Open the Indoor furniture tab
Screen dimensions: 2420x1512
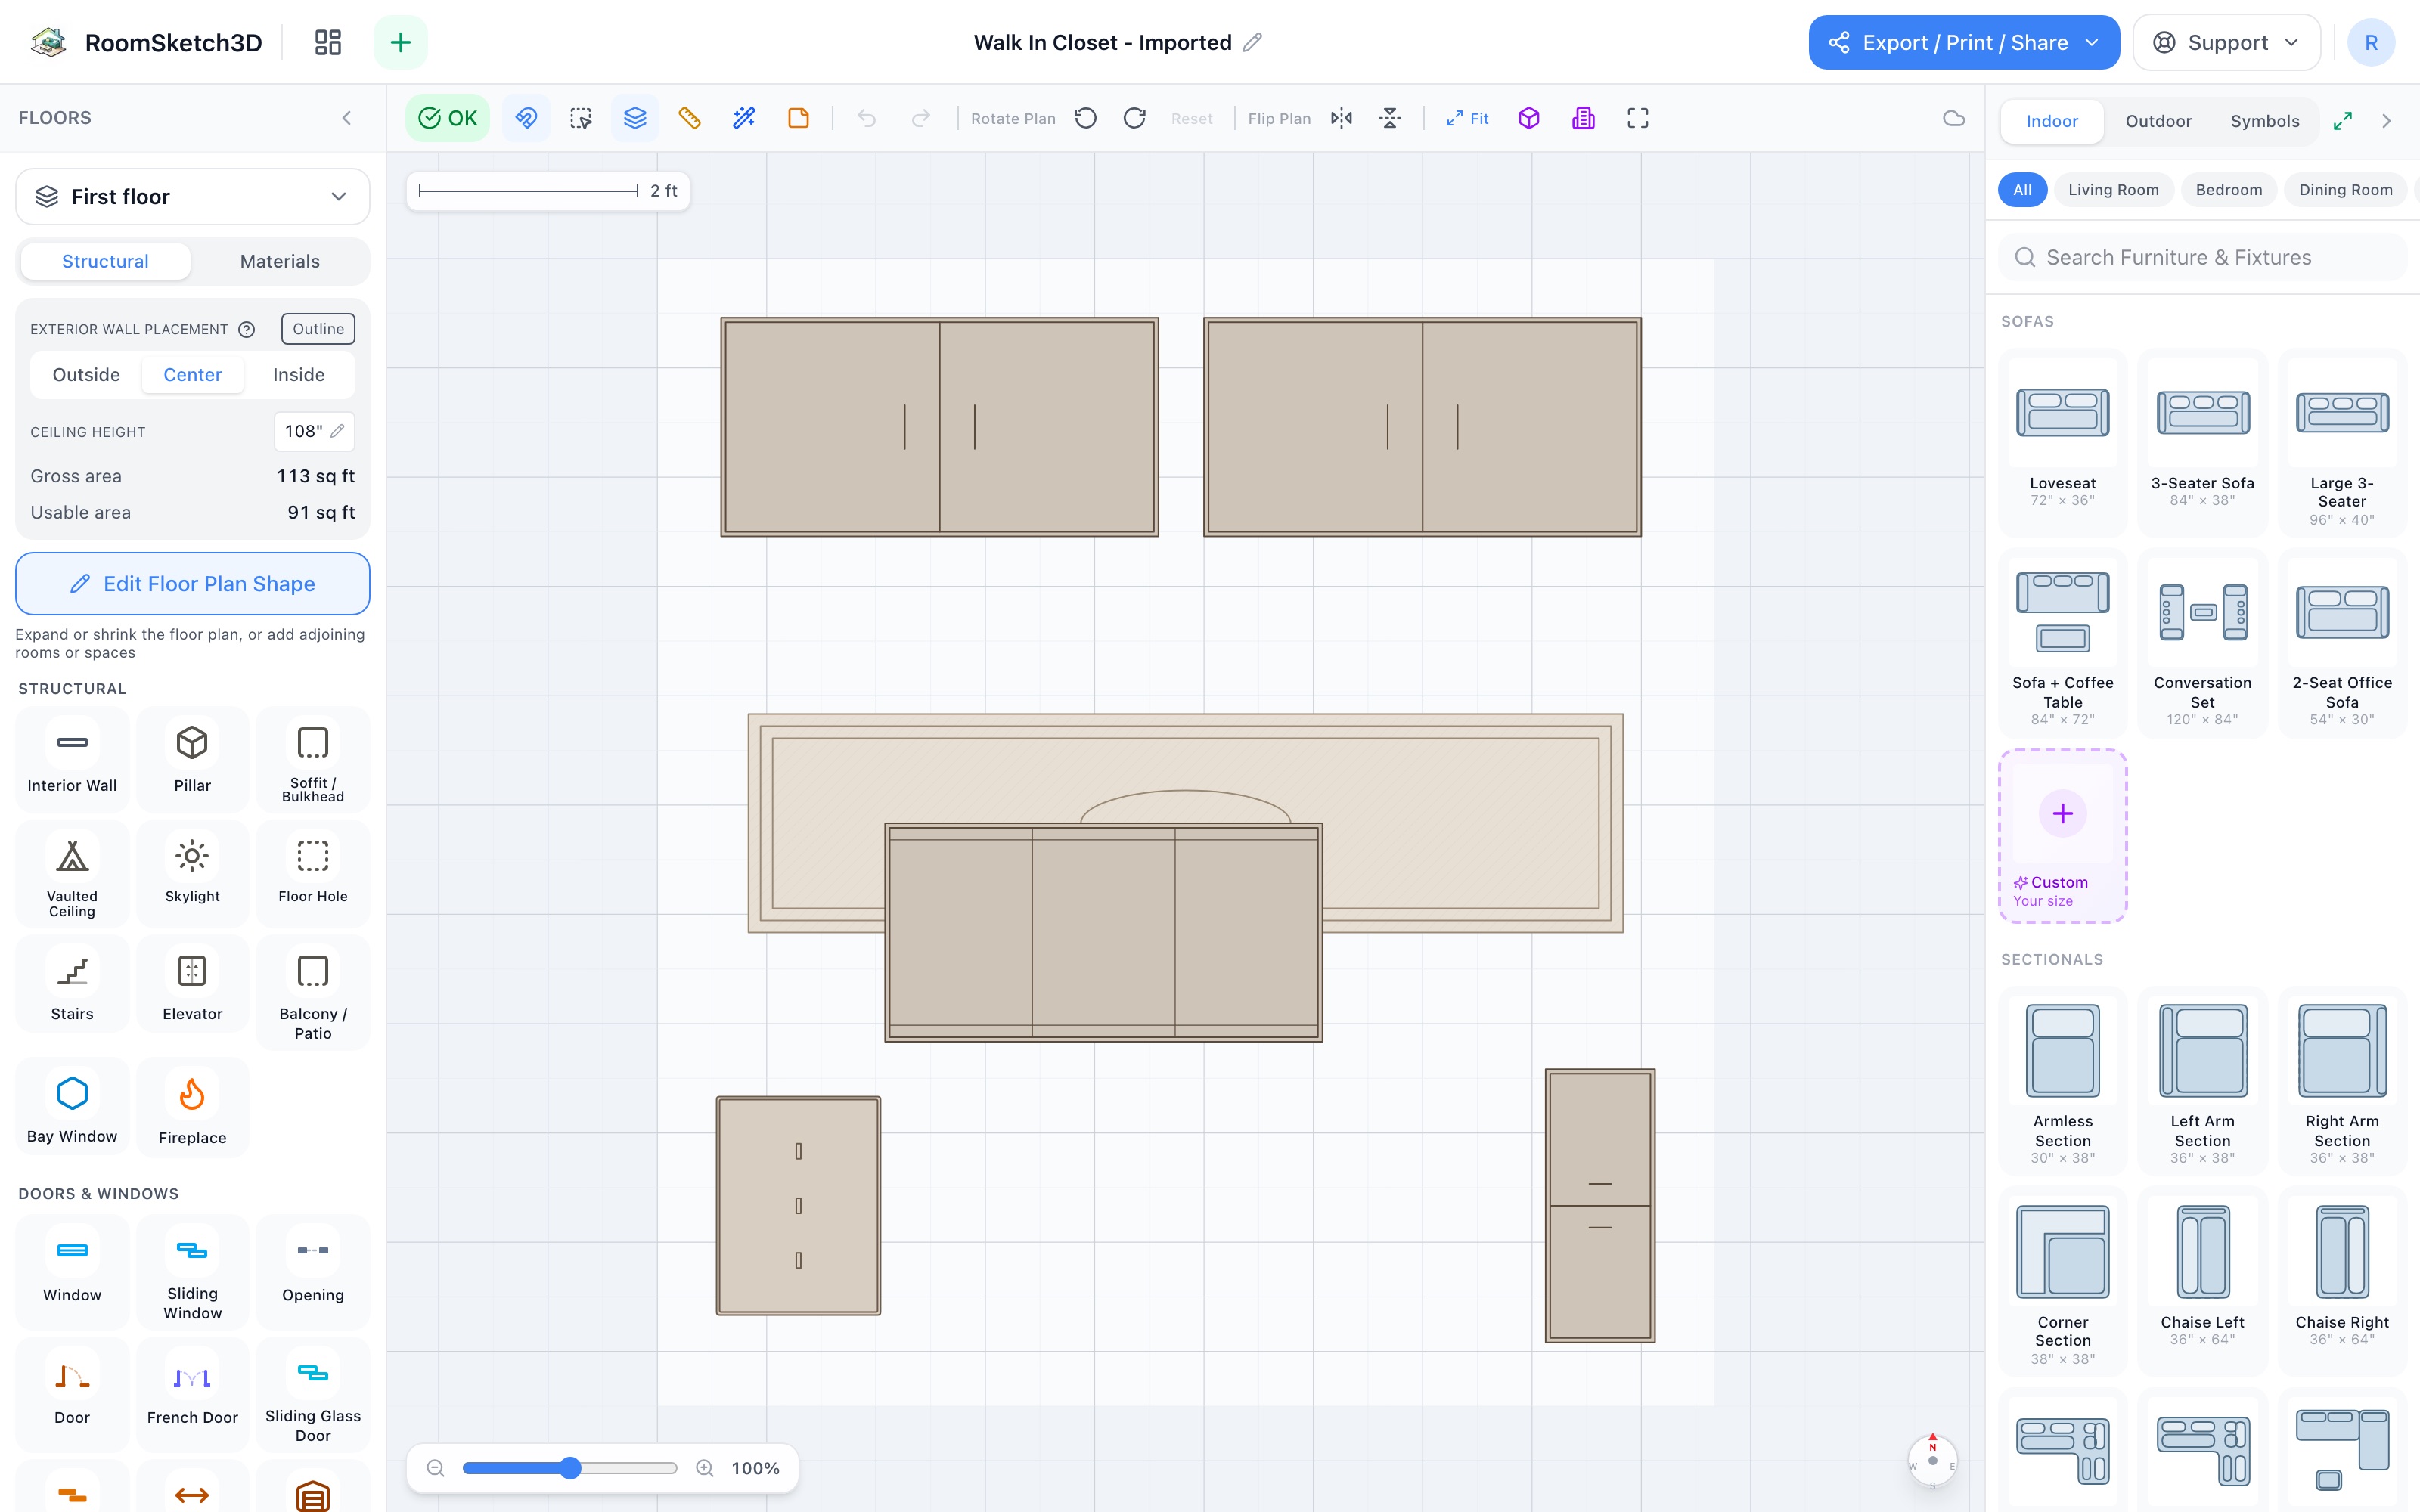(x=2052, y=121)
